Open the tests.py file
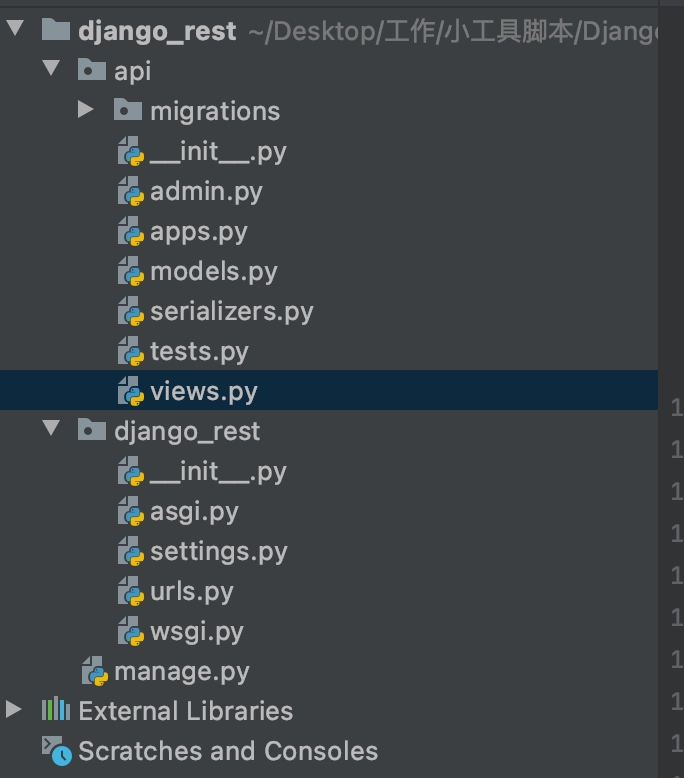This screenshot has width=684, height=778. pyautogui.click(x=199, y=351)
